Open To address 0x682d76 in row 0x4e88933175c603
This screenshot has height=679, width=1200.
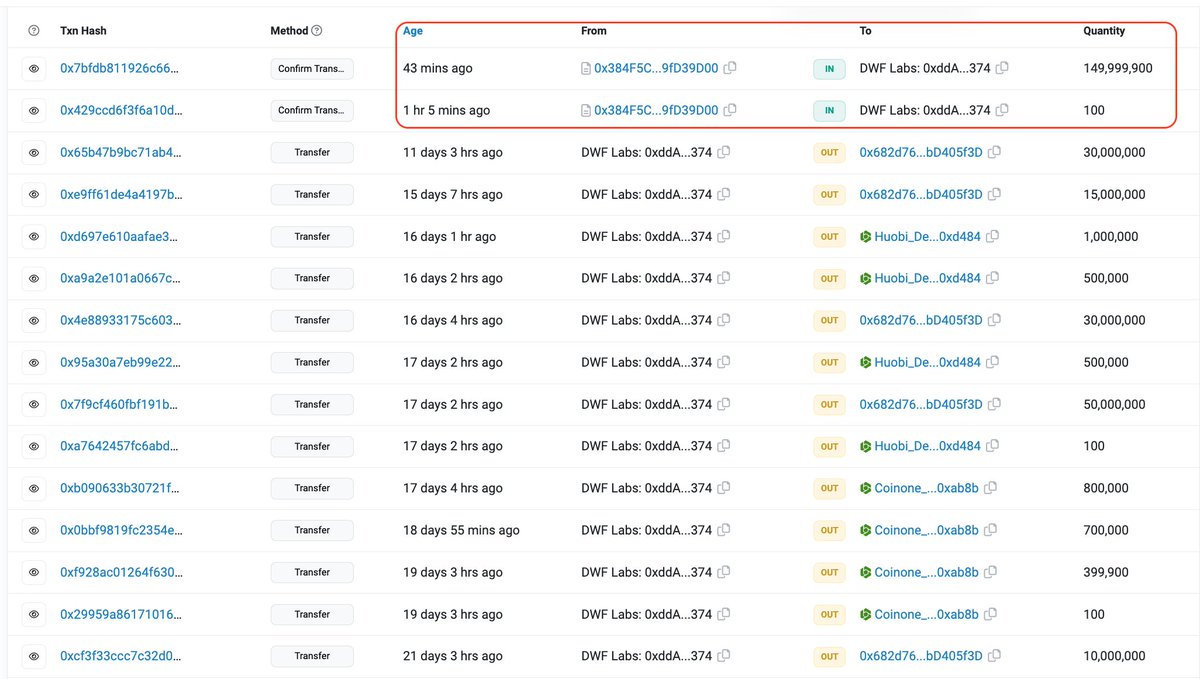coord(921,320)
